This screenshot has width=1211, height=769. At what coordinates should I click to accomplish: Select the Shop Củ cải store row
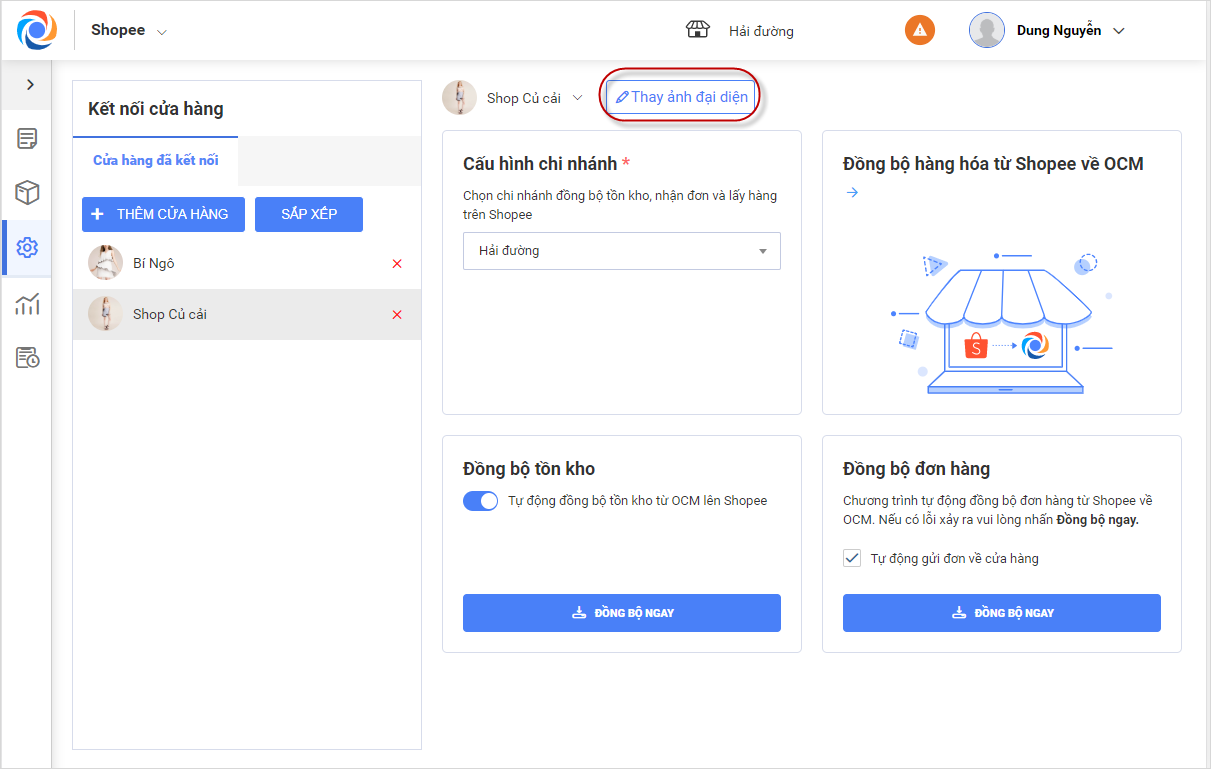247,314
